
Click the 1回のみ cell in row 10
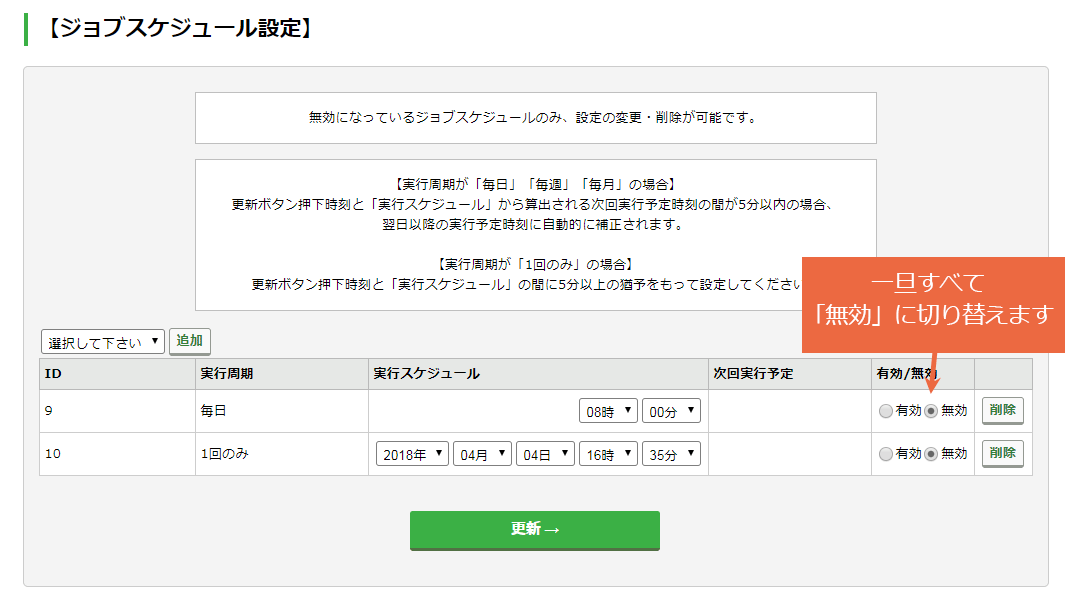tap(282, 454)
